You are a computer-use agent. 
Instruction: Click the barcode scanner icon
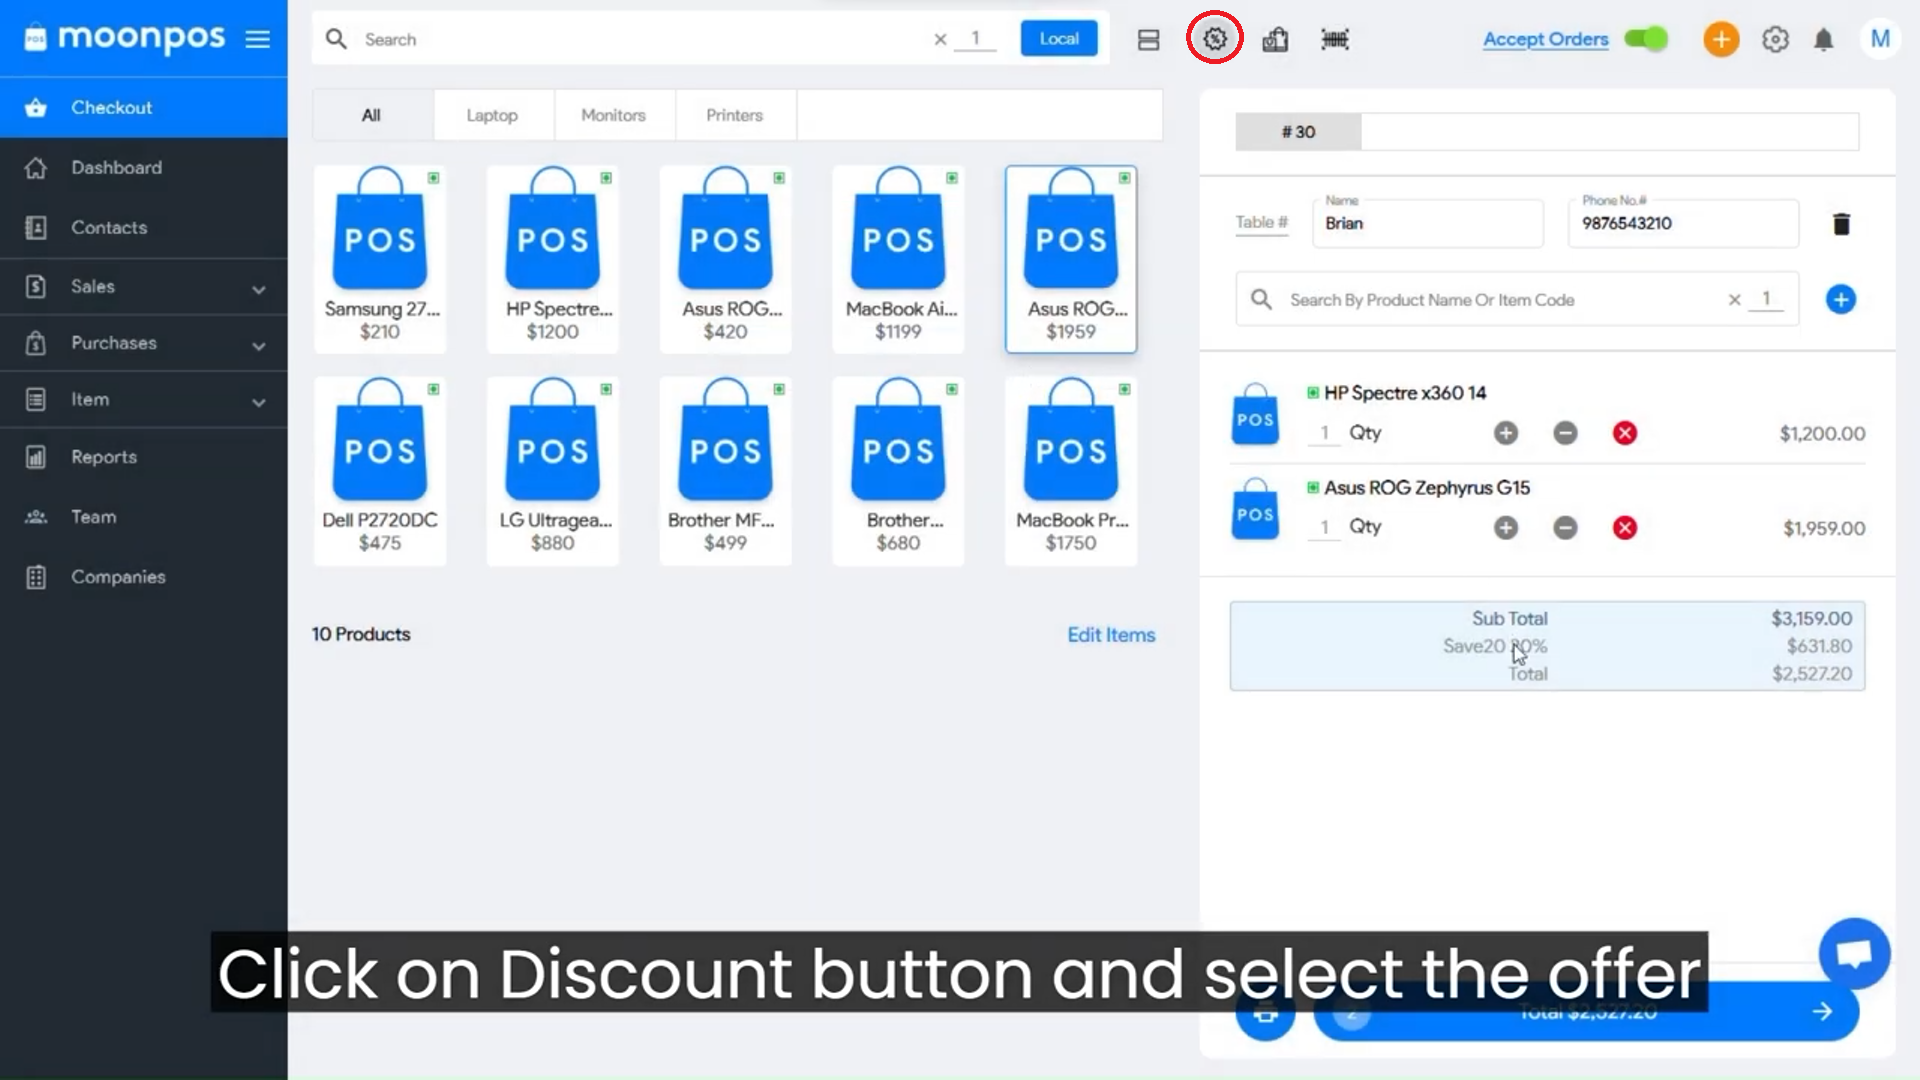[x=1335, y=39]
